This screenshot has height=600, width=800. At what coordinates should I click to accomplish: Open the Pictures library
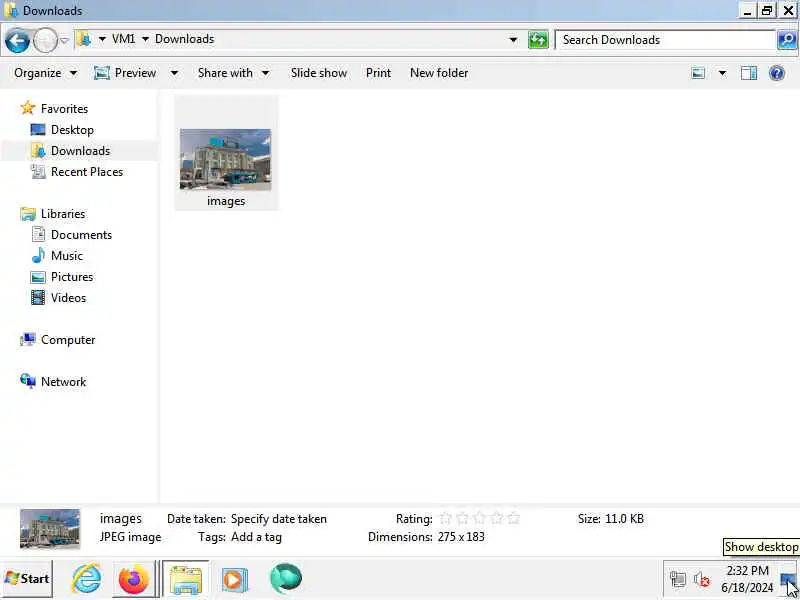coord(72,277)
